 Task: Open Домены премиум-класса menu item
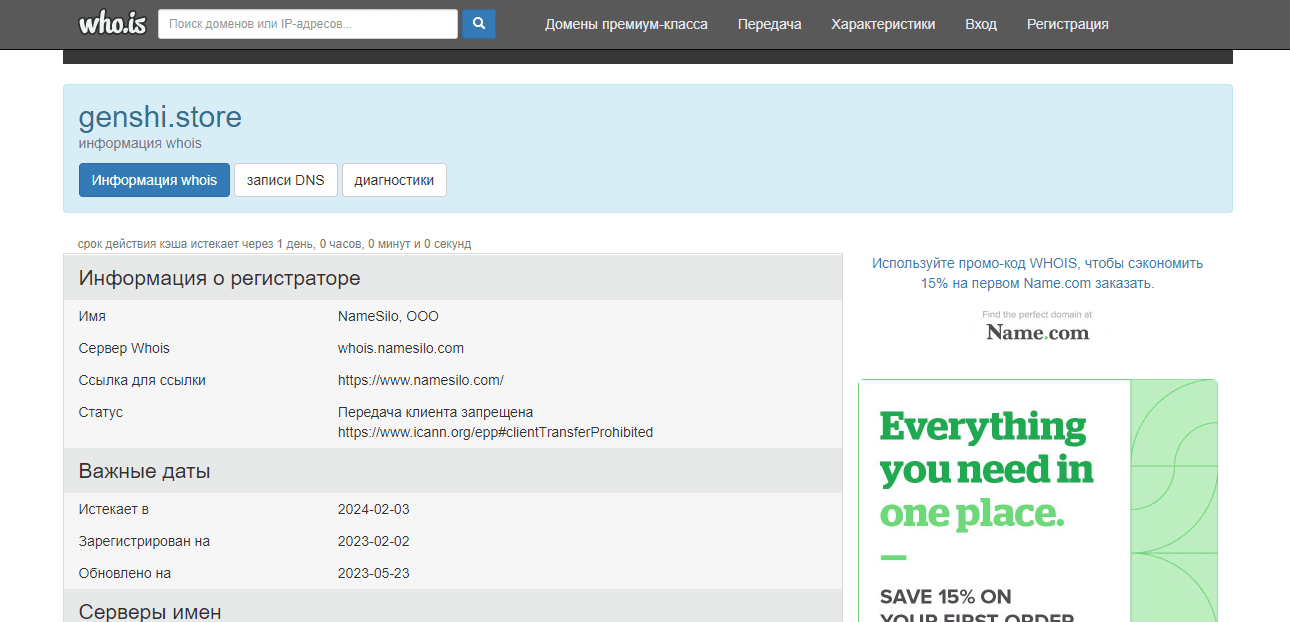point(626,24)
